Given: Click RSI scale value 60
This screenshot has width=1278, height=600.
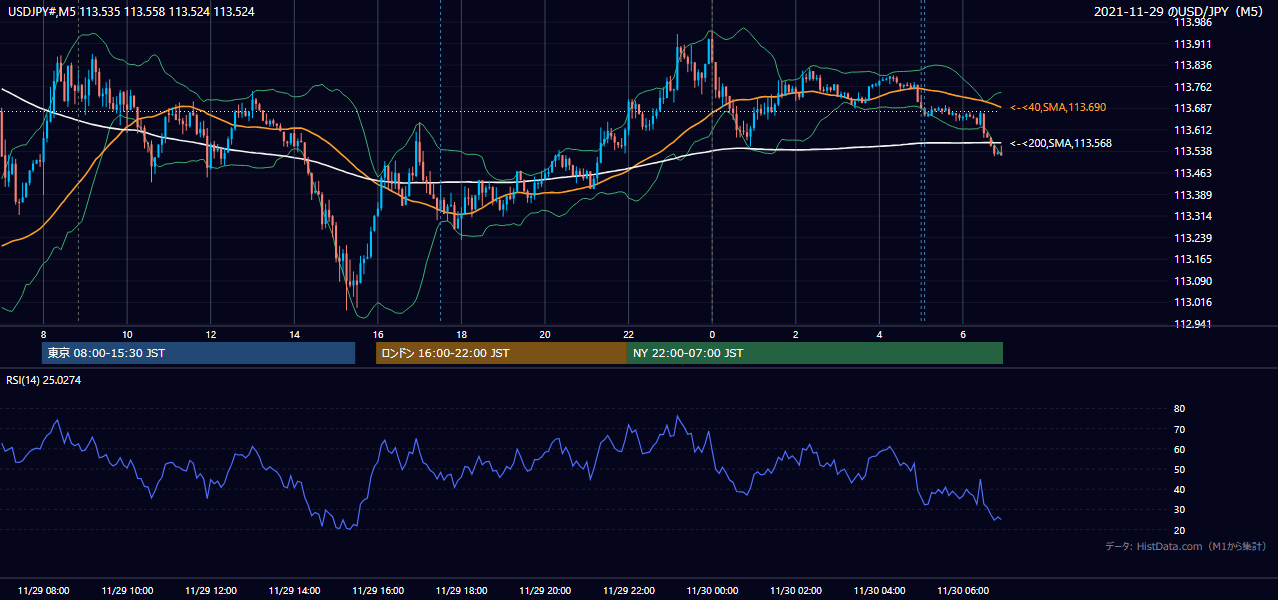Looking at the screenshot, I should 1179,449.
